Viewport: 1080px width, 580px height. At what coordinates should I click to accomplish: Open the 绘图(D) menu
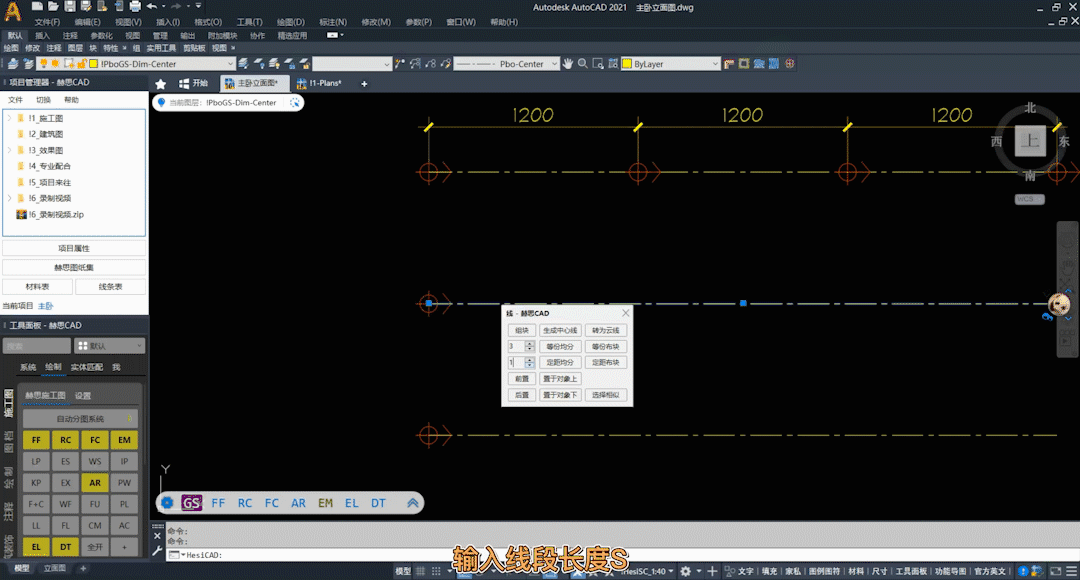[291, 21]
